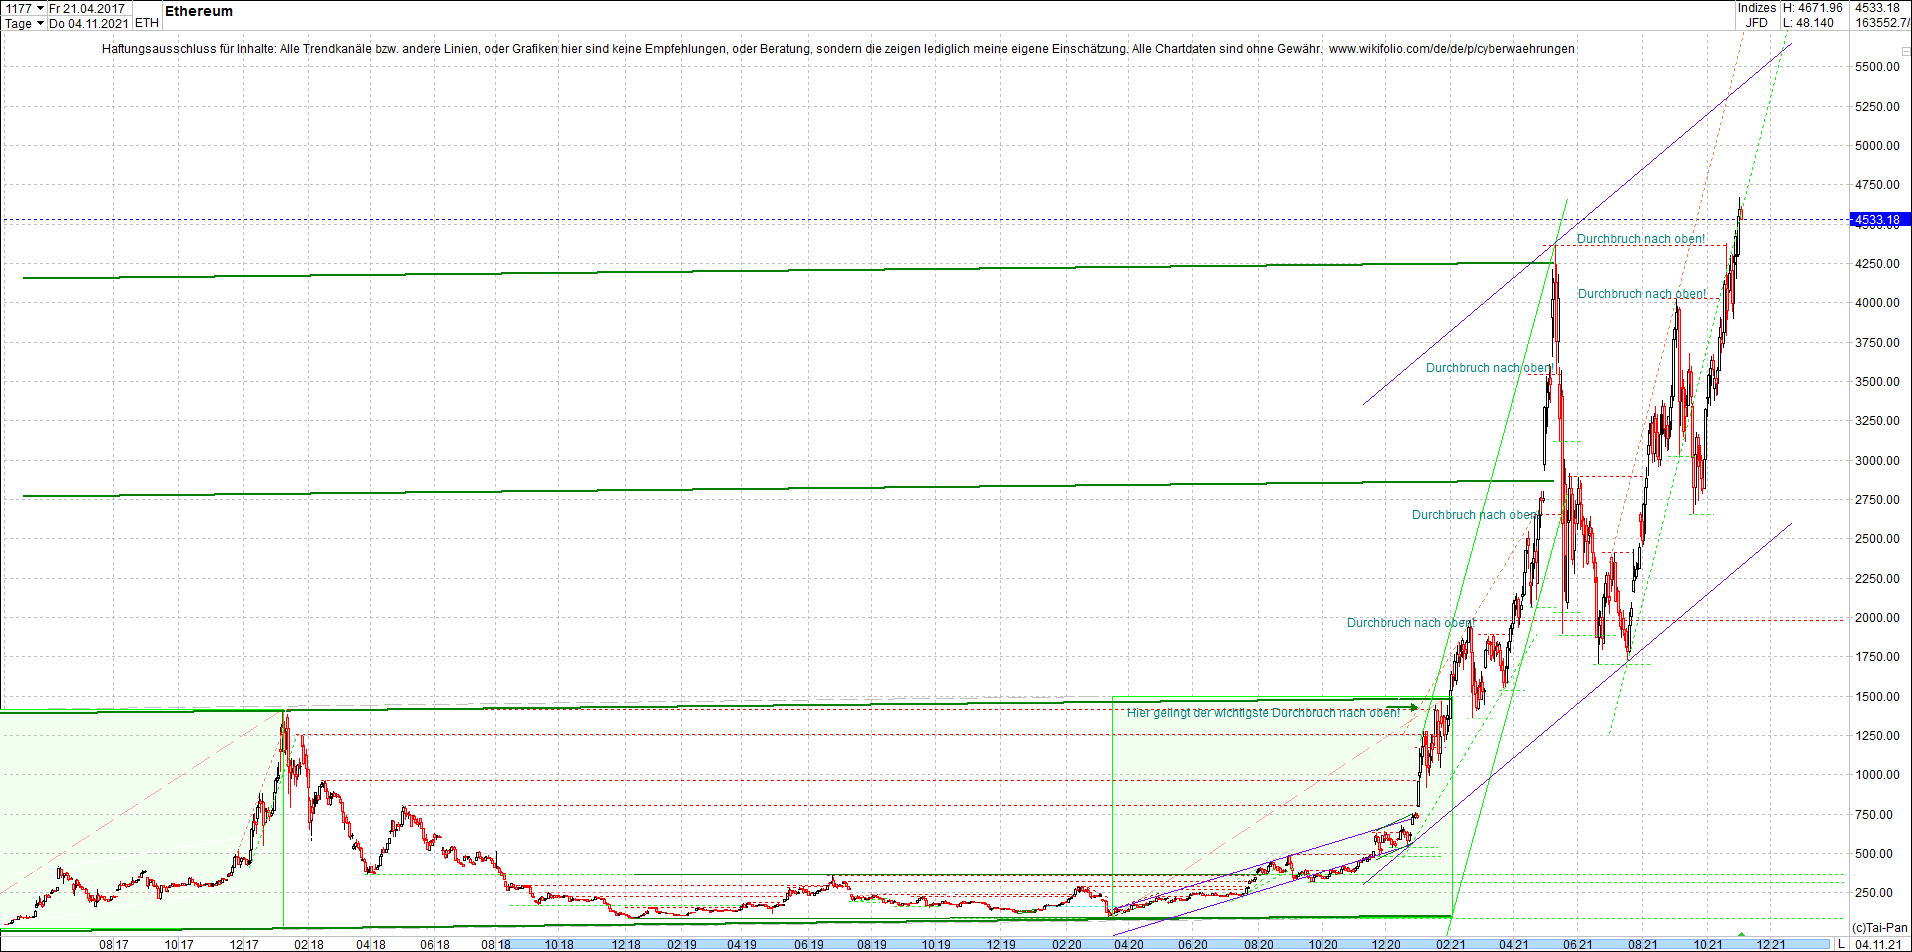Screen dimensions: 1912x952
Task: Click the JFD data provider label
Action: coord(1758,21)
